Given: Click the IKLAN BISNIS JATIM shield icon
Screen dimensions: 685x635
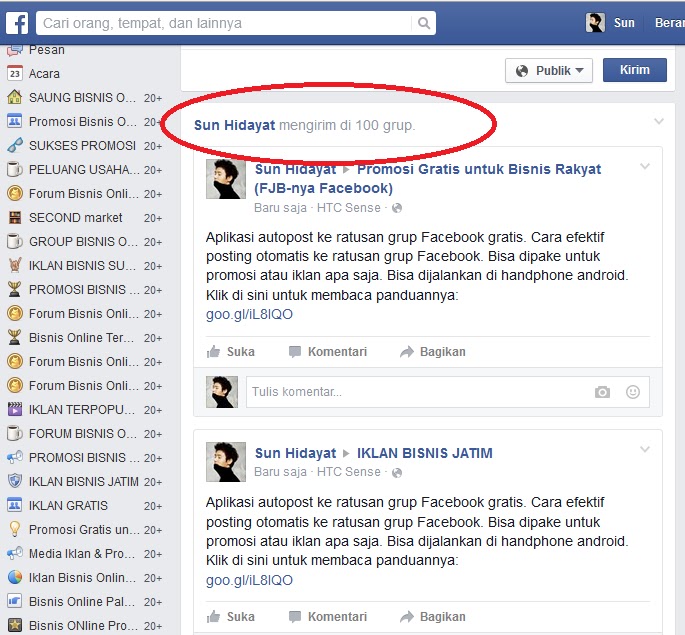Looking at the screenshot, I should (14, 481).
